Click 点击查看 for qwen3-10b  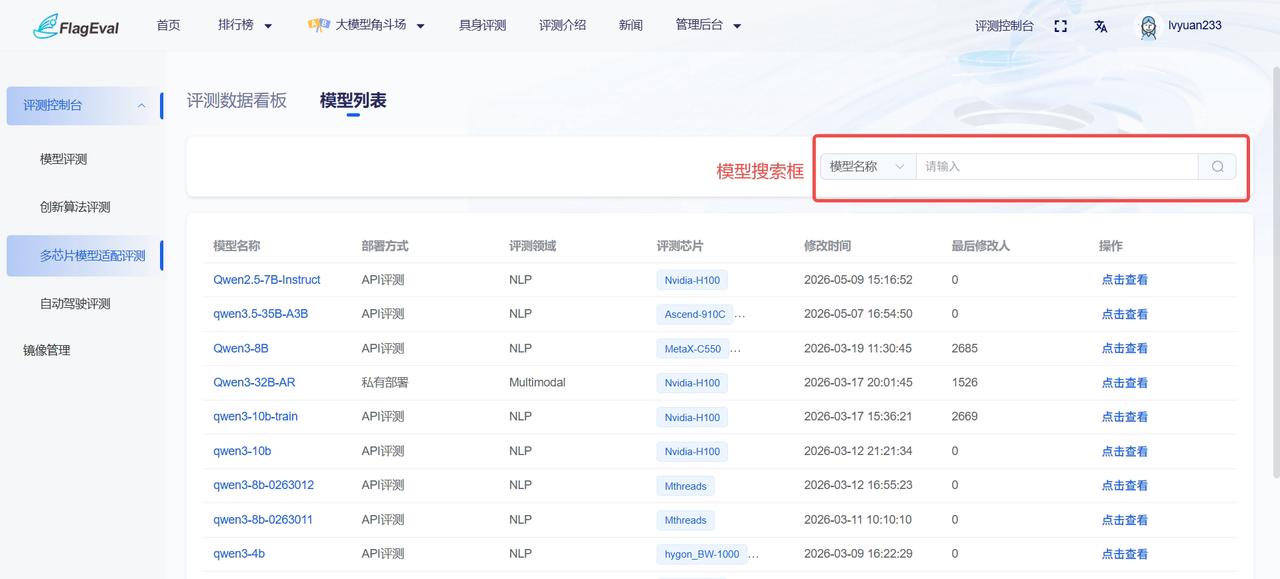1125,451
